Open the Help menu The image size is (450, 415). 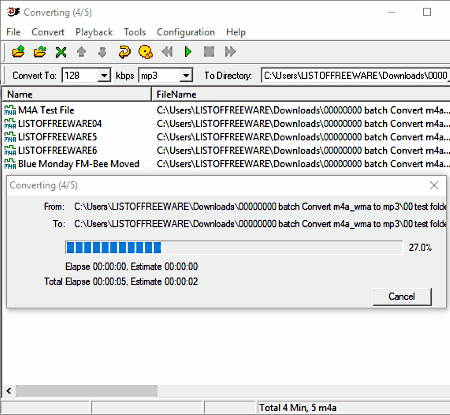tap(236, 32)
